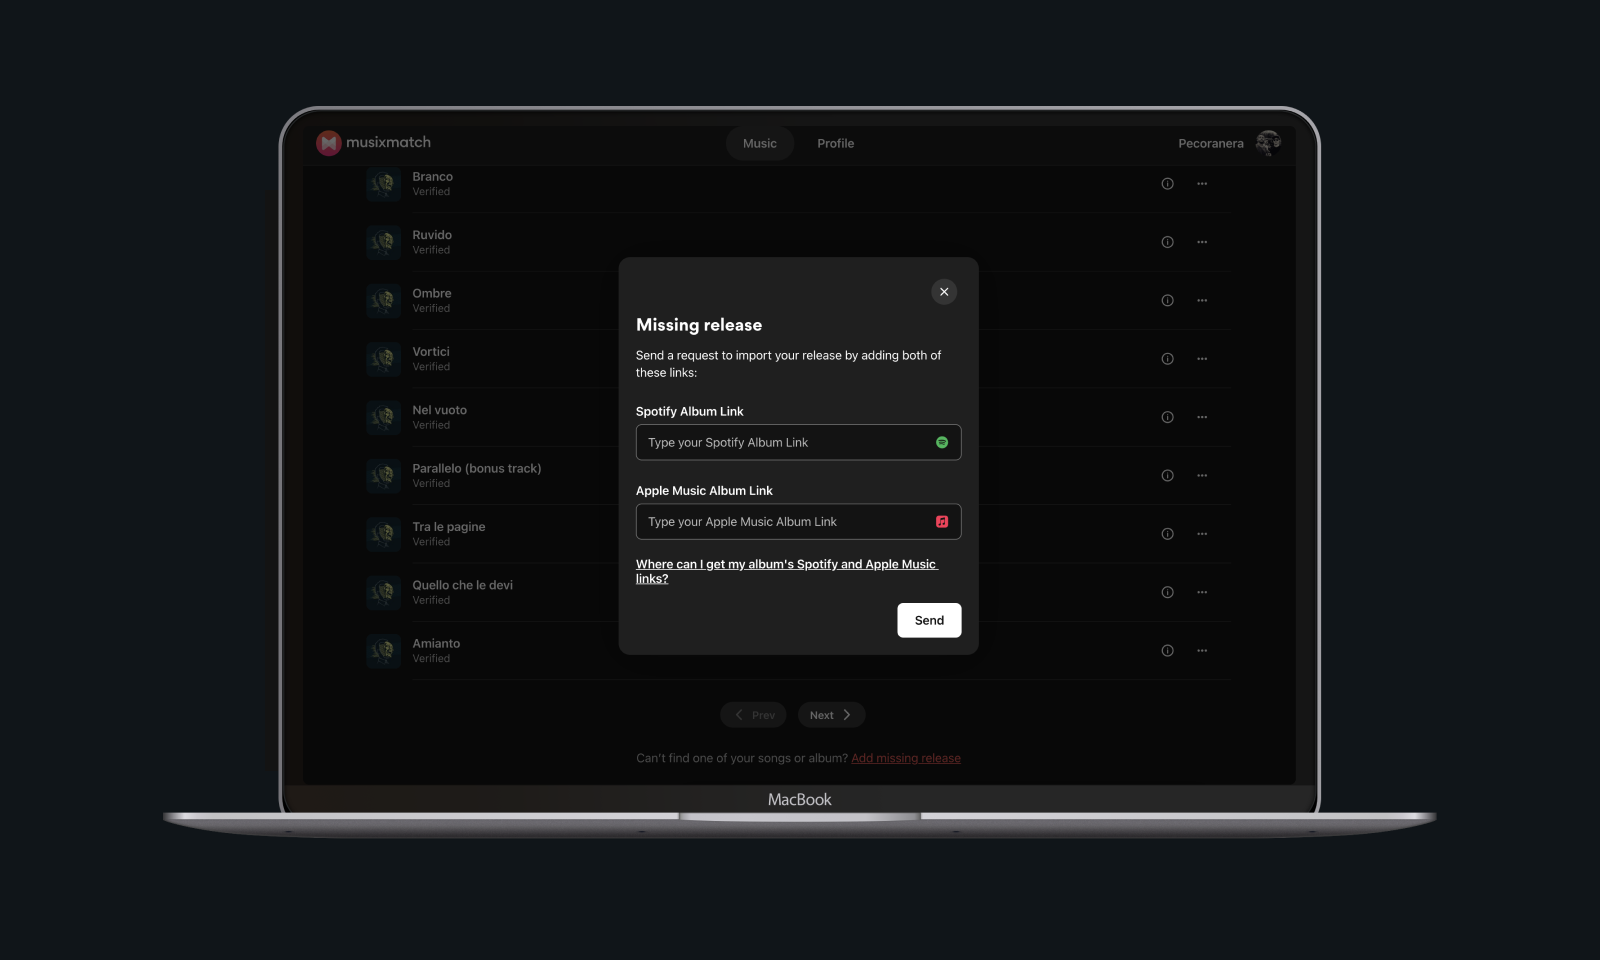Image resolution: width=1600 pixels, height=960 pixels.
Task: Select the Nel vuoto song title
Action: pyautogui.click(x=439, y=410)
